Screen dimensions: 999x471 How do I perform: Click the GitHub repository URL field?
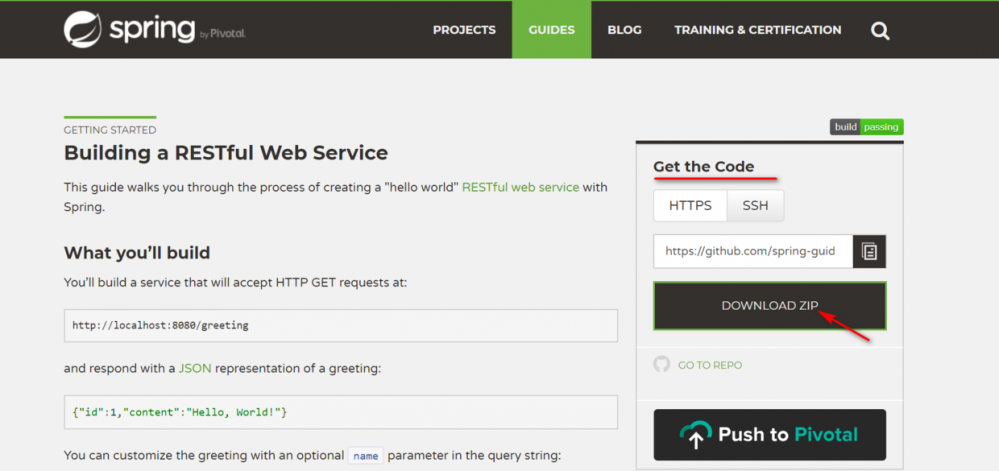pyautogui.click(x=753, y=252)
